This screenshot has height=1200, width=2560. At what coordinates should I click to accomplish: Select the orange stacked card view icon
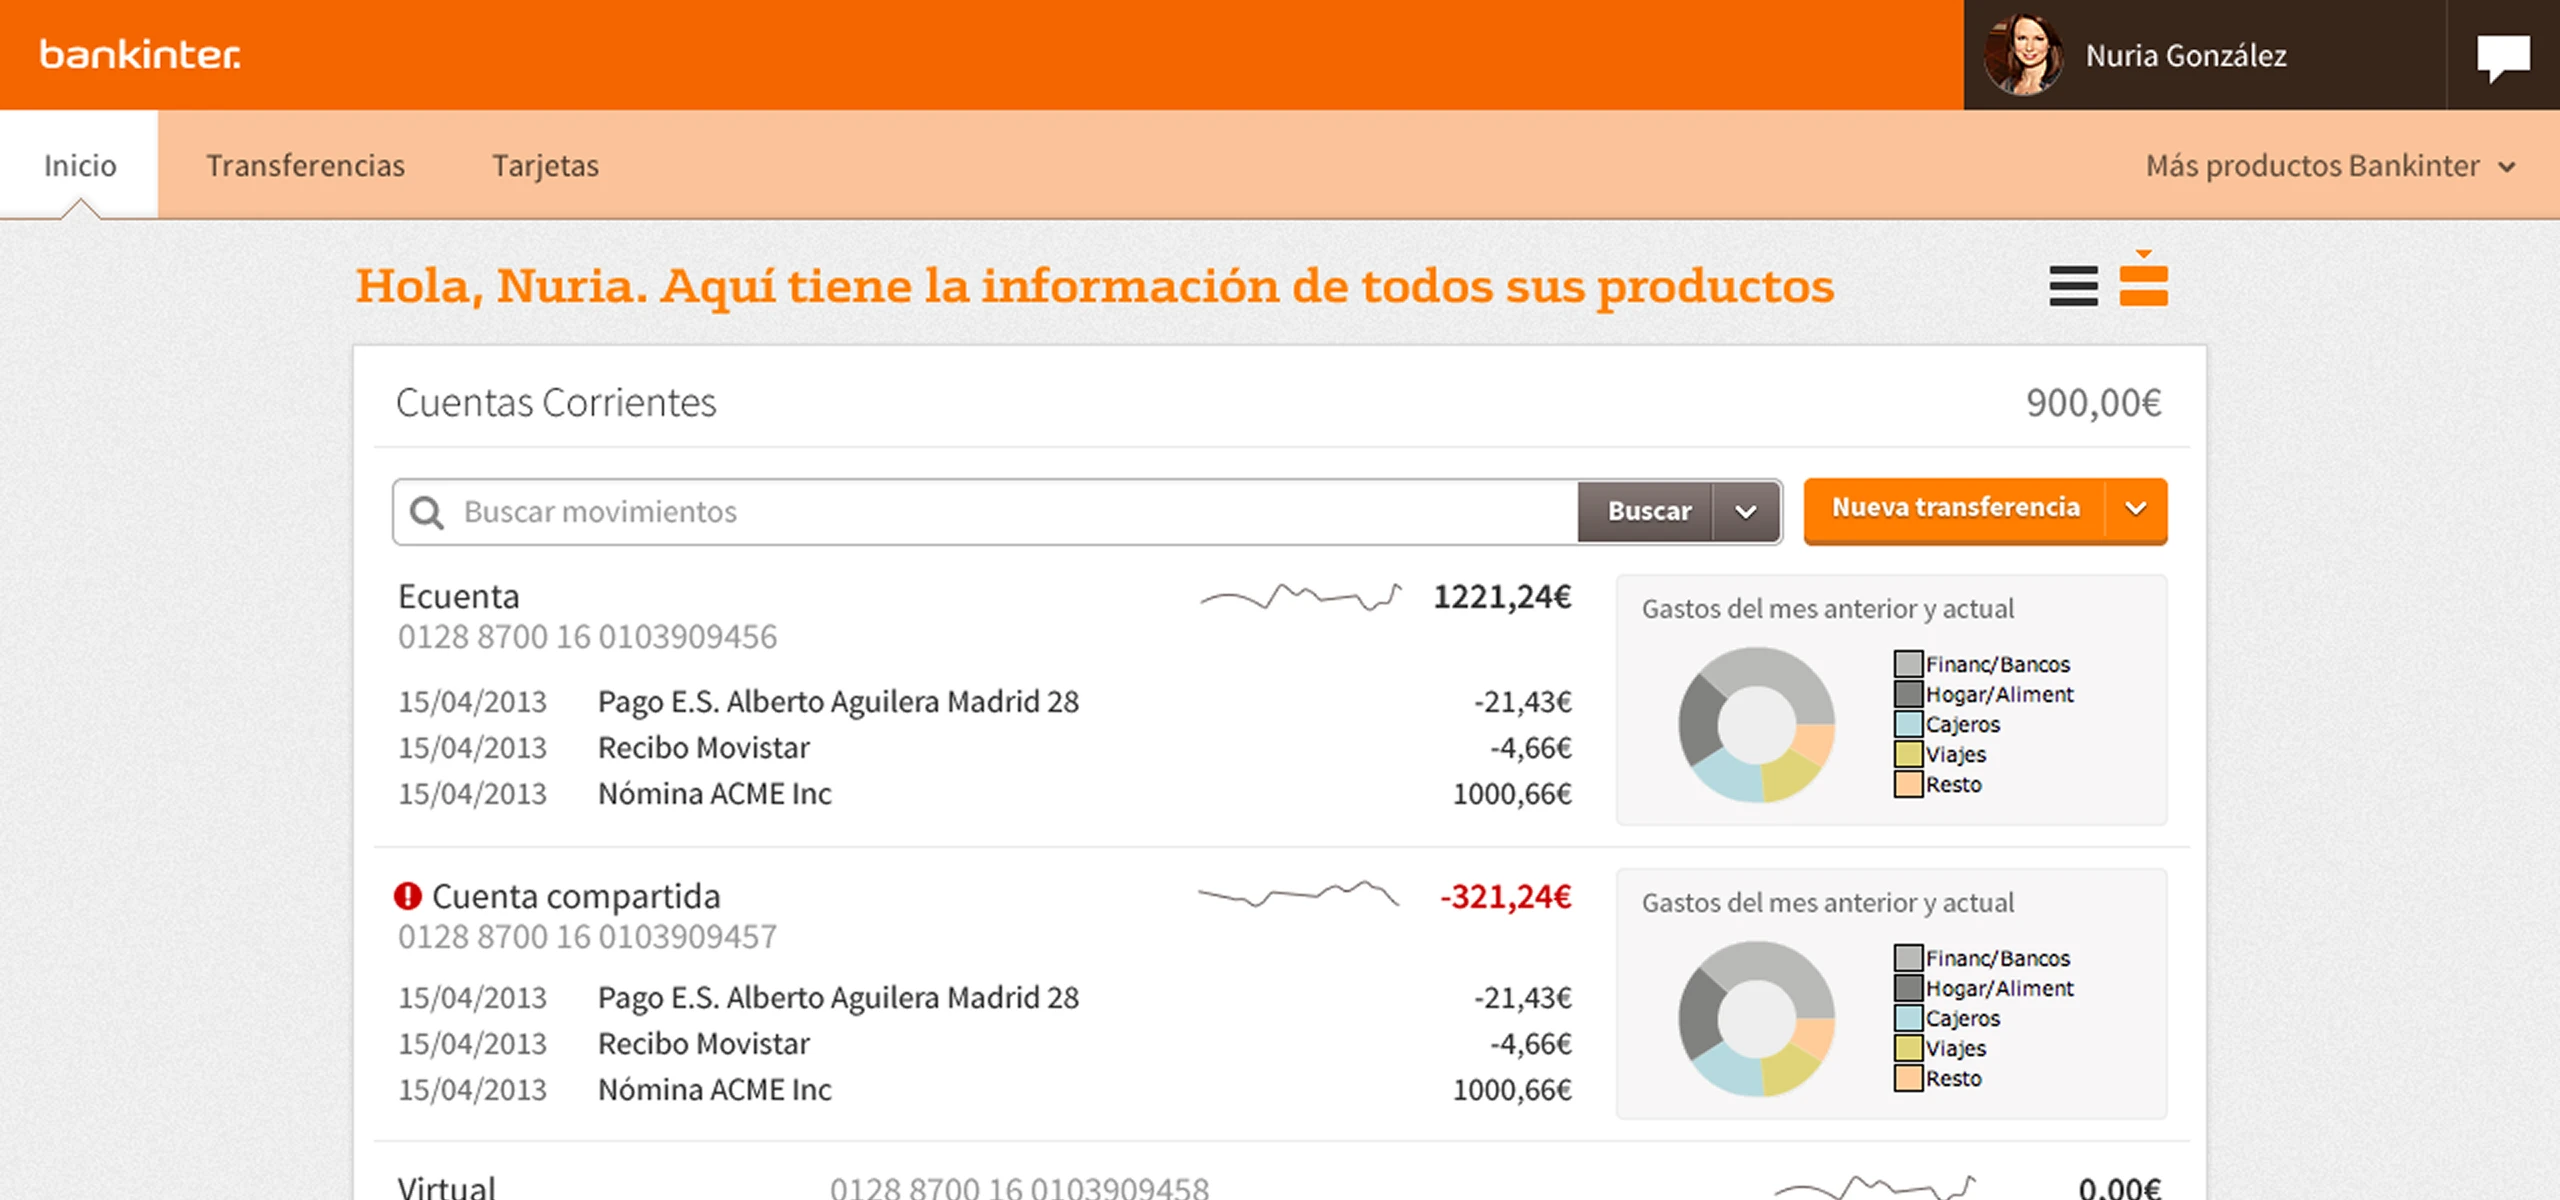(x=2143, y=284)
